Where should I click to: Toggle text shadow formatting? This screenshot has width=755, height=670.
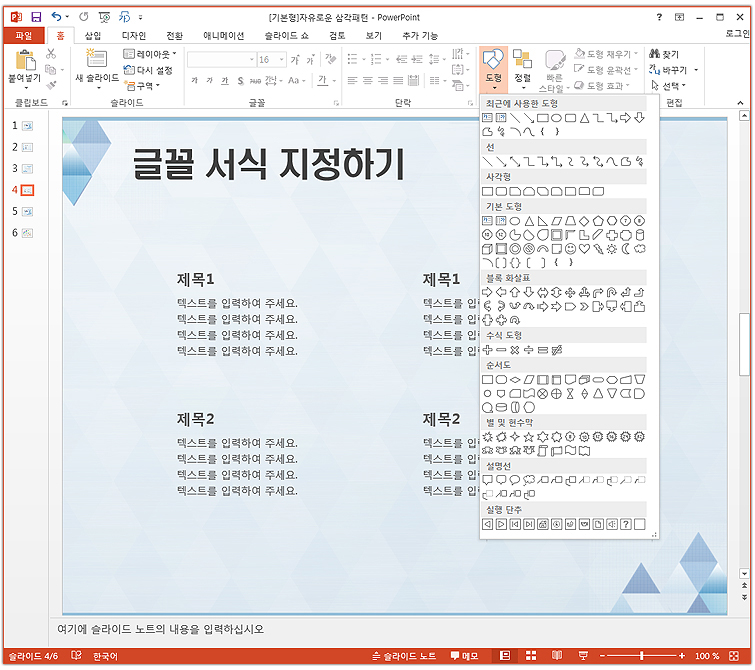coord(240,80)
